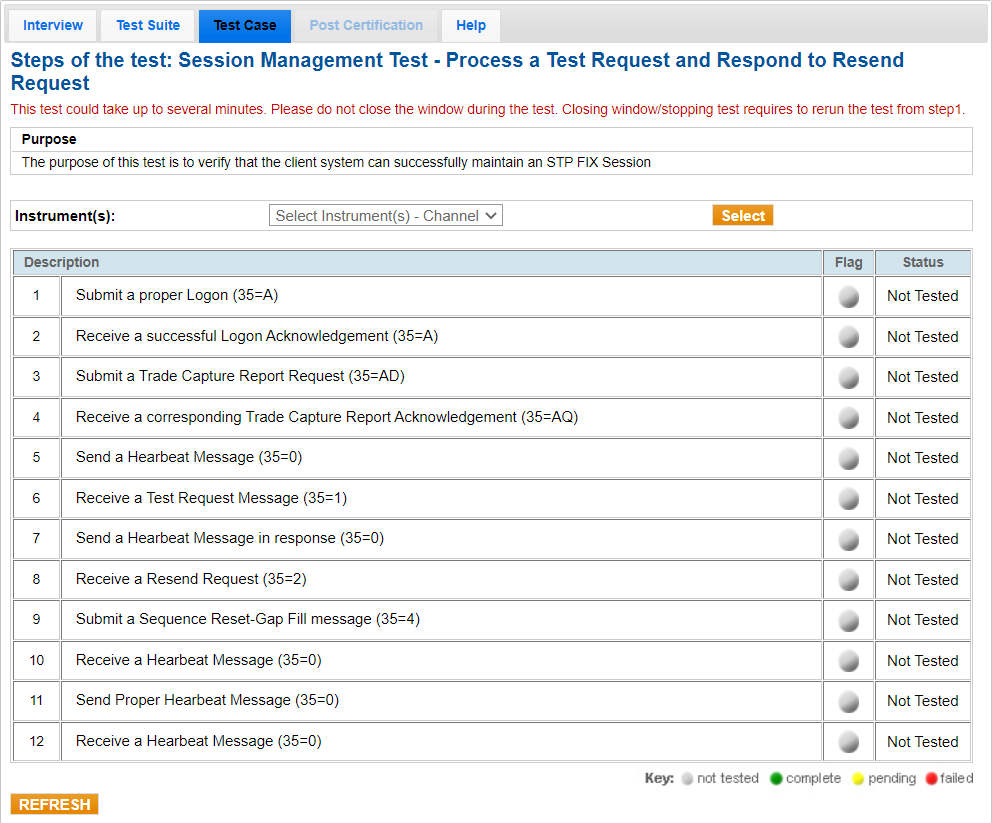Click the Flag indicator for step 1 Logon
Viewport: 992px width, 823px height.
click(x=848, y=296)
